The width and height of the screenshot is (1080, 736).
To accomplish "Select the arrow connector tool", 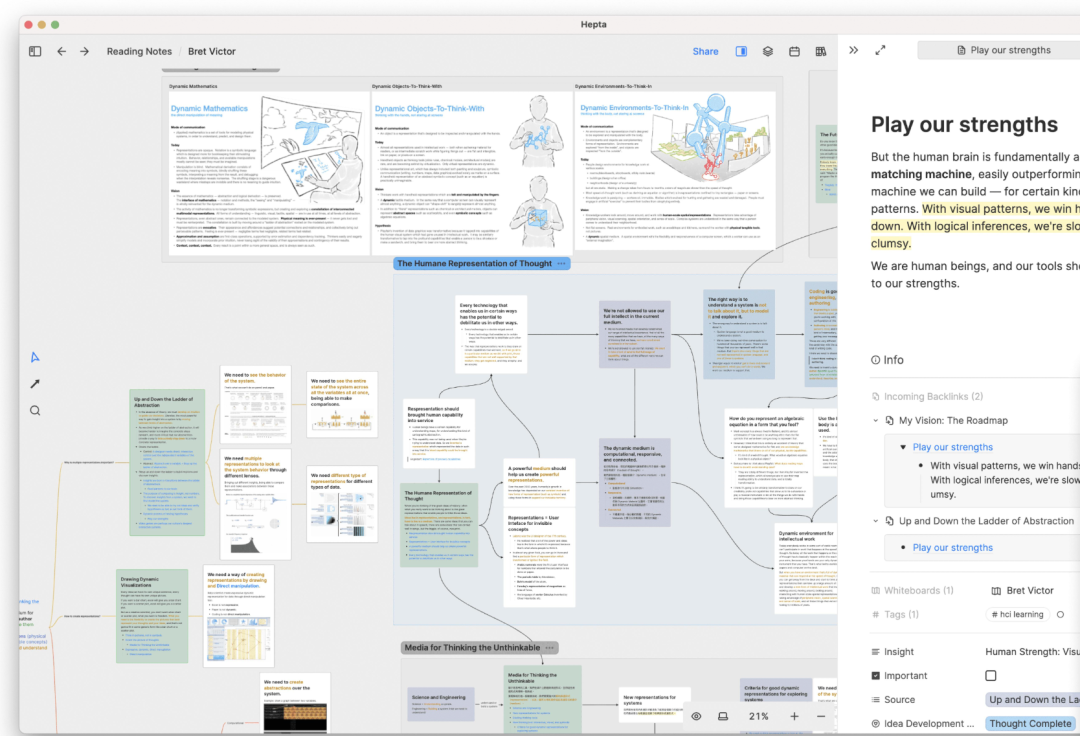I will (x=35, y=384).
